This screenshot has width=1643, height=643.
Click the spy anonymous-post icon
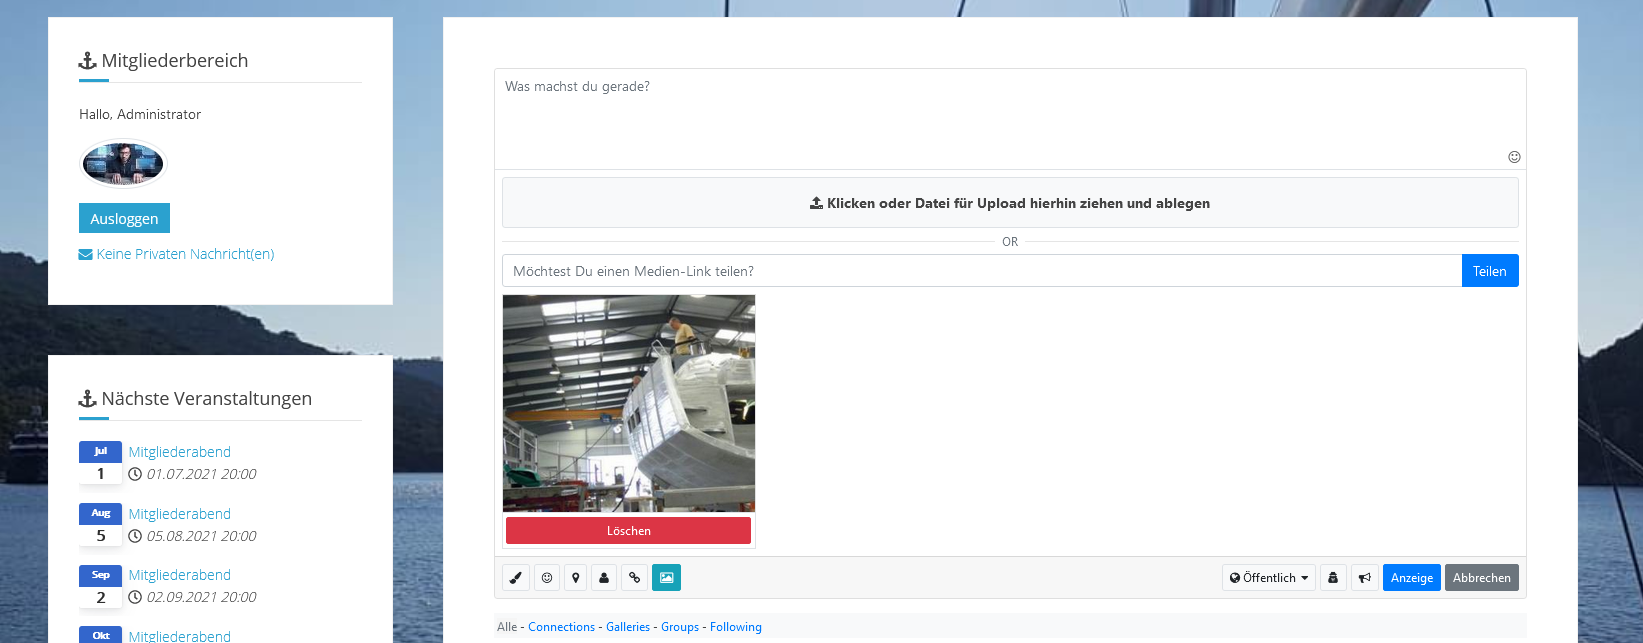tap(1333, 578)
